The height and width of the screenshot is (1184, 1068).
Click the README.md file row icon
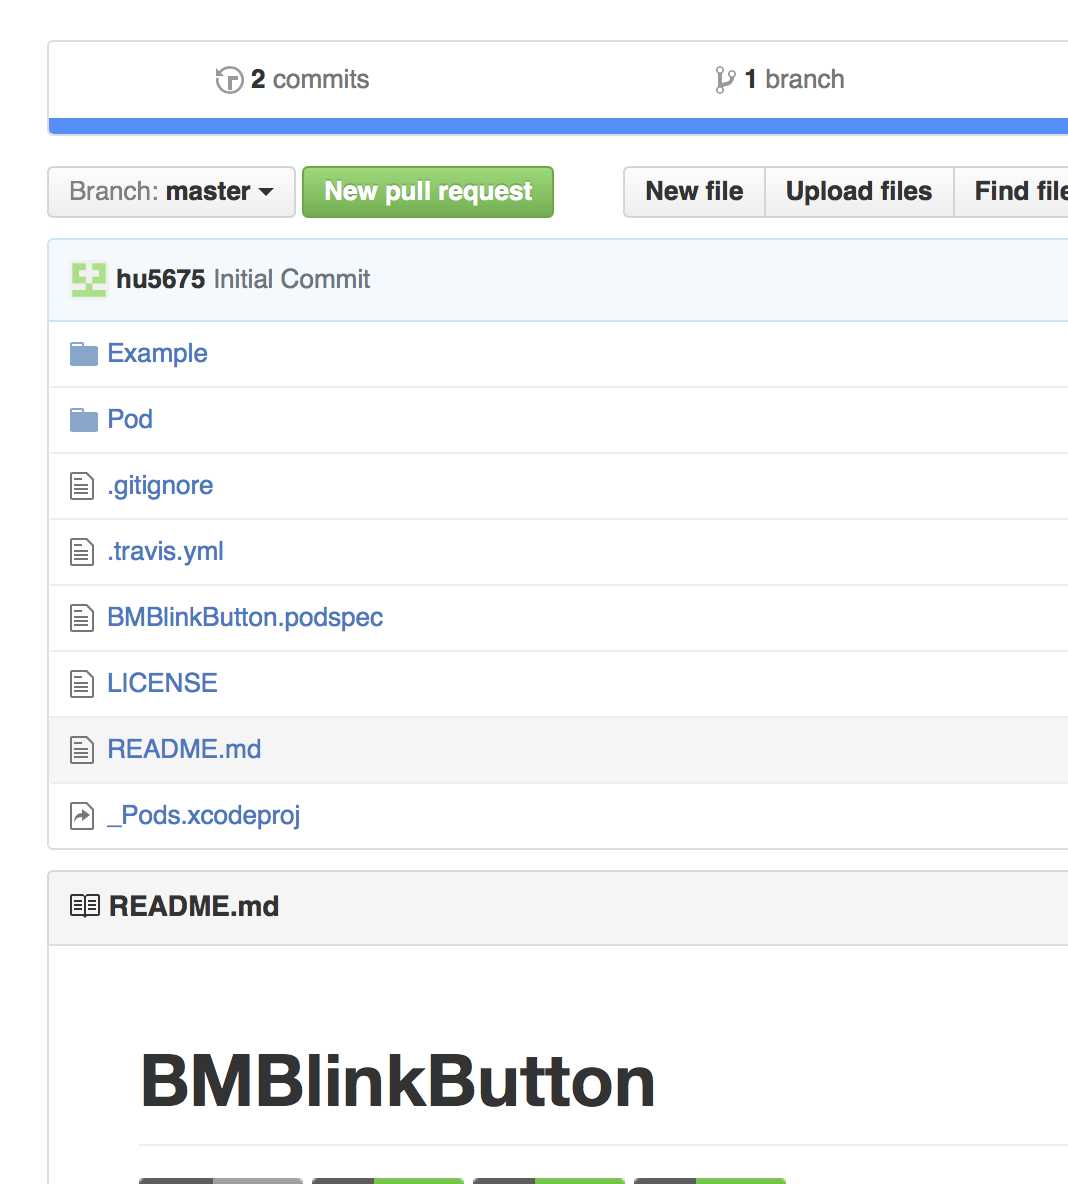point(82,750)
